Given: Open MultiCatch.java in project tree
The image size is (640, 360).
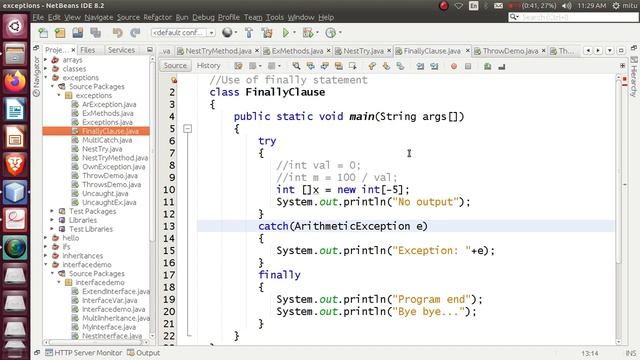Looking at the screenshot, I should [x=107, y=140].
